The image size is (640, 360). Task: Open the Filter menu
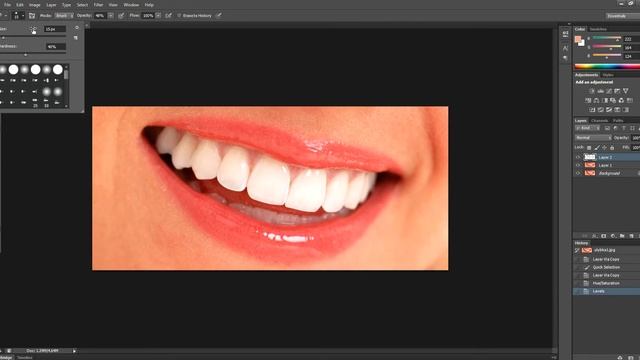(98, 5)
